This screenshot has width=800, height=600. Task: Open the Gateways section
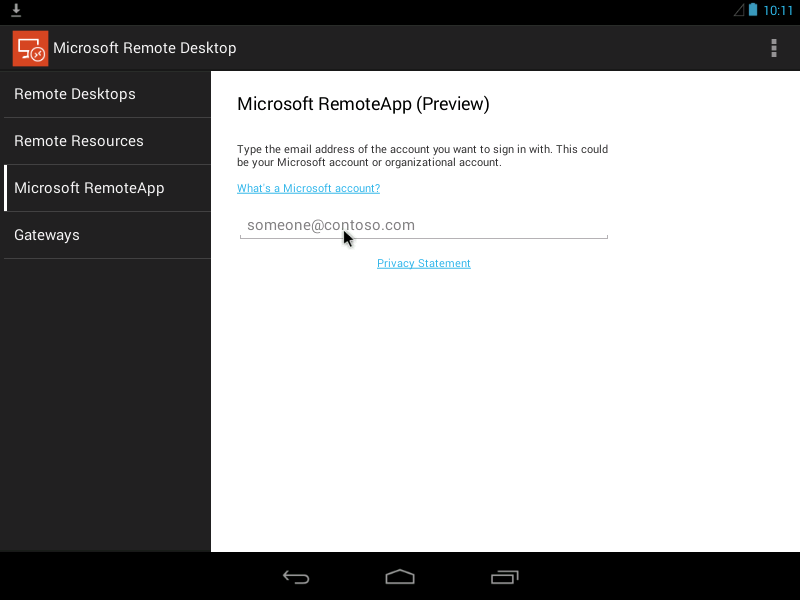46,234
